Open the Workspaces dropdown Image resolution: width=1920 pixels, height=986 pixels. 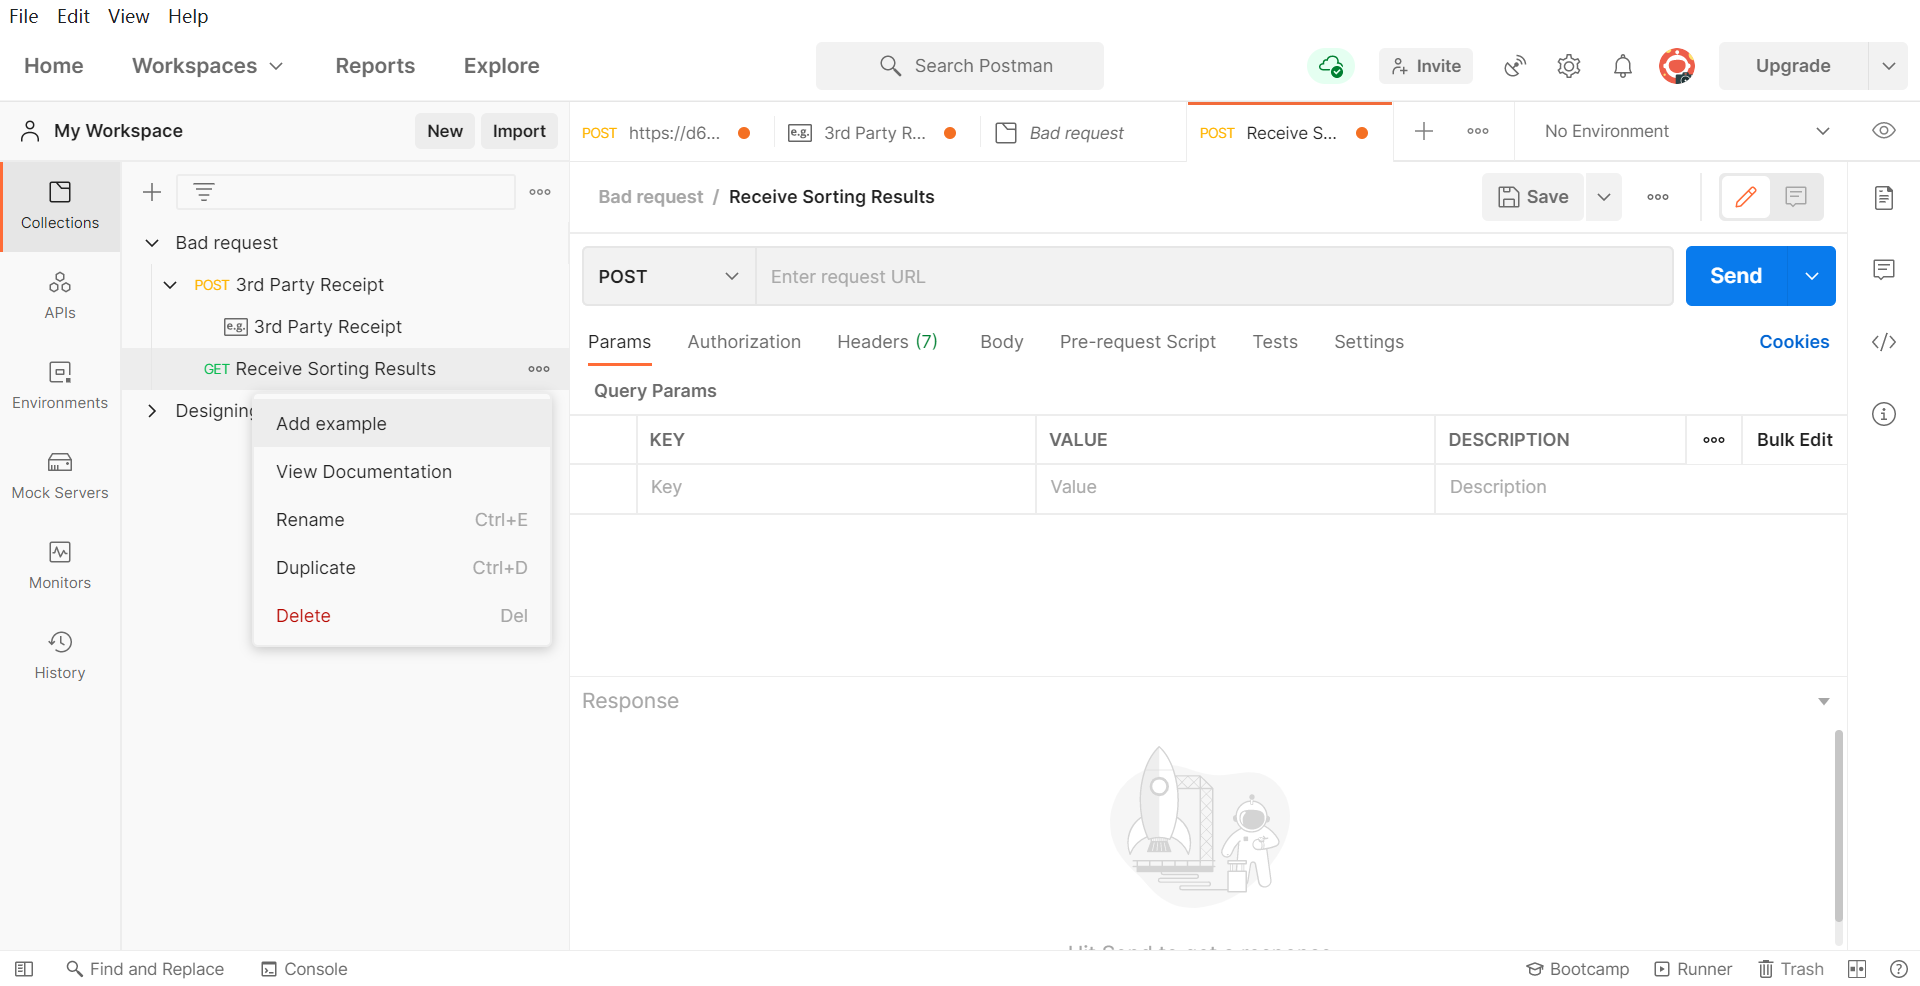(208, 66)
